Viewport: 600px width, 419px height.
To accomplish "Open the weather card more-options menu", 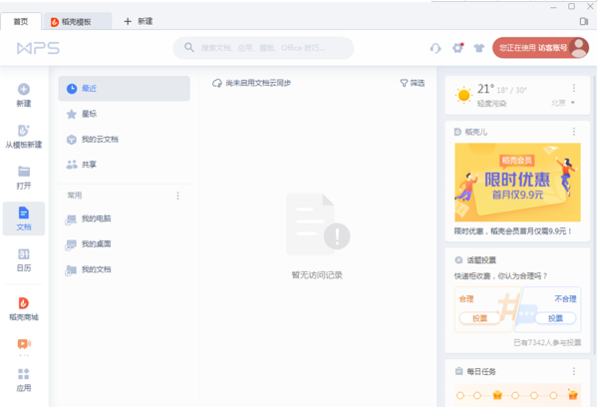I will coord(574,88).
